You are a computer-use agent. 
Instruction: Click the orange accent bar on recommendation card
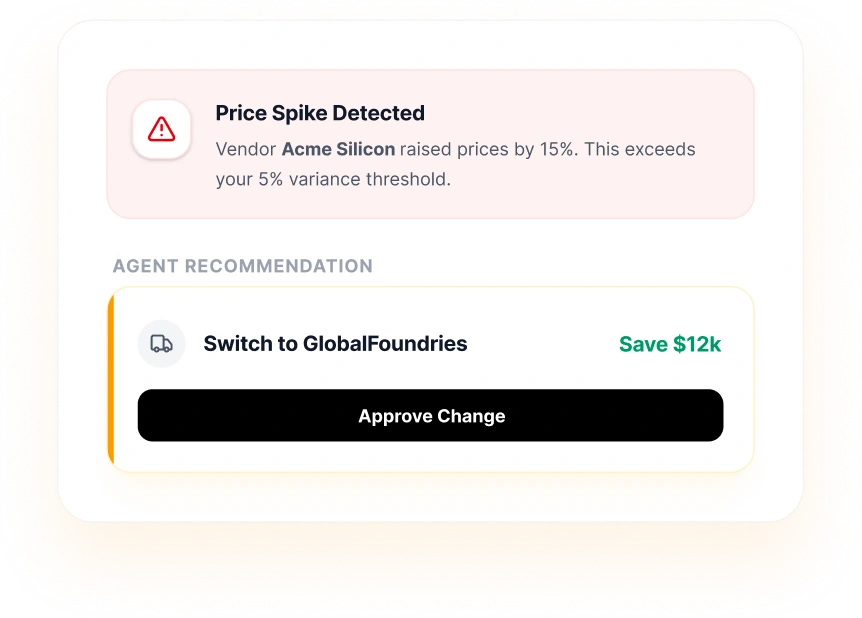pyautogui.click(x=111, y=380)
